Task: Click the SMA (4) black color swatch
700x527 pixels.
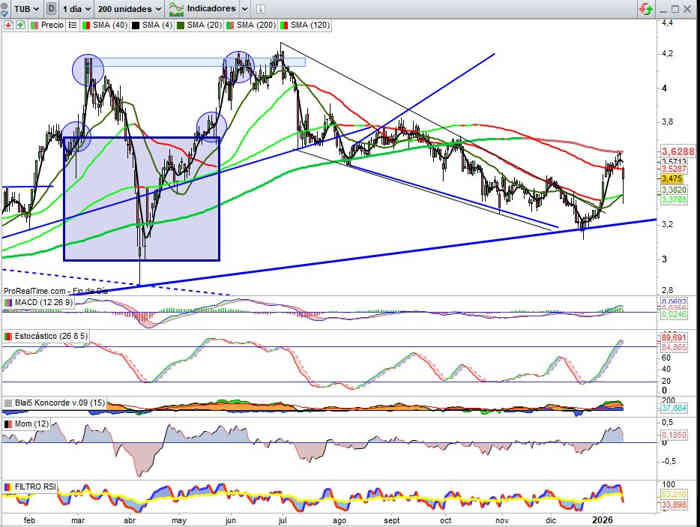Action: click(x=135, y=24)
